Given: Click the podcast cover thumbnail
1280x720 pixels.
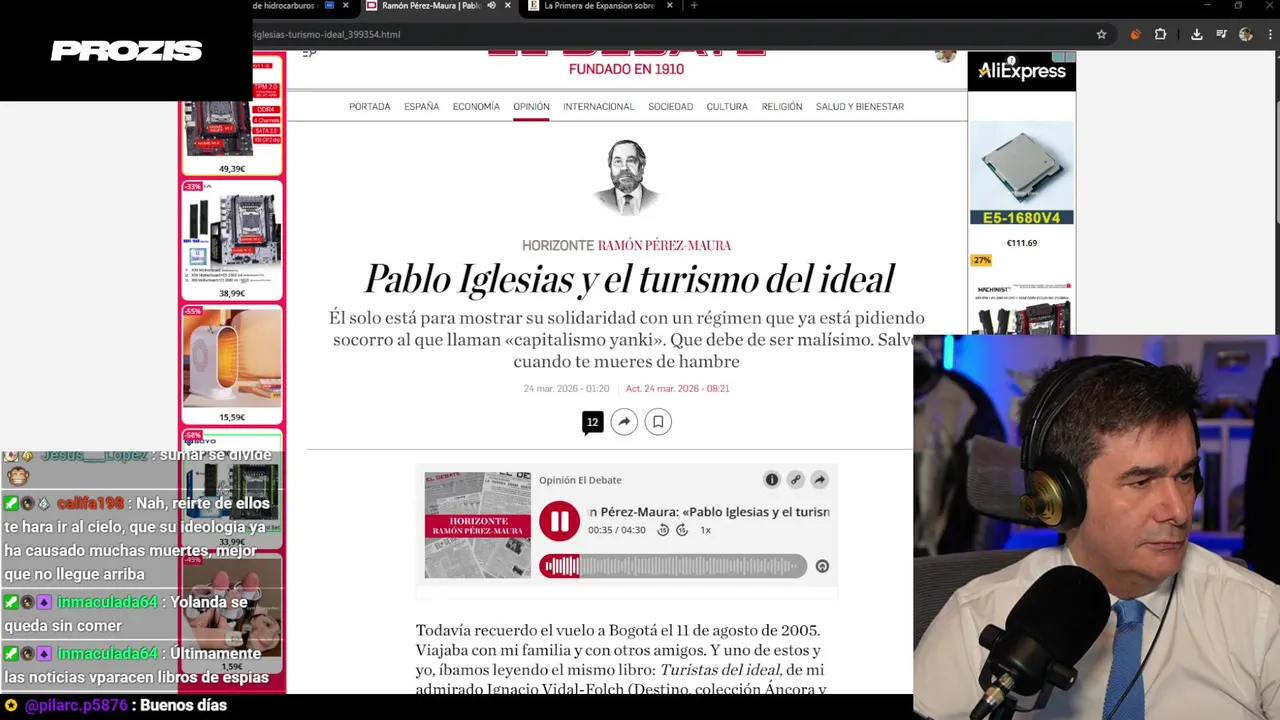Looking at the screenshot, I should (x=478, y=525).
